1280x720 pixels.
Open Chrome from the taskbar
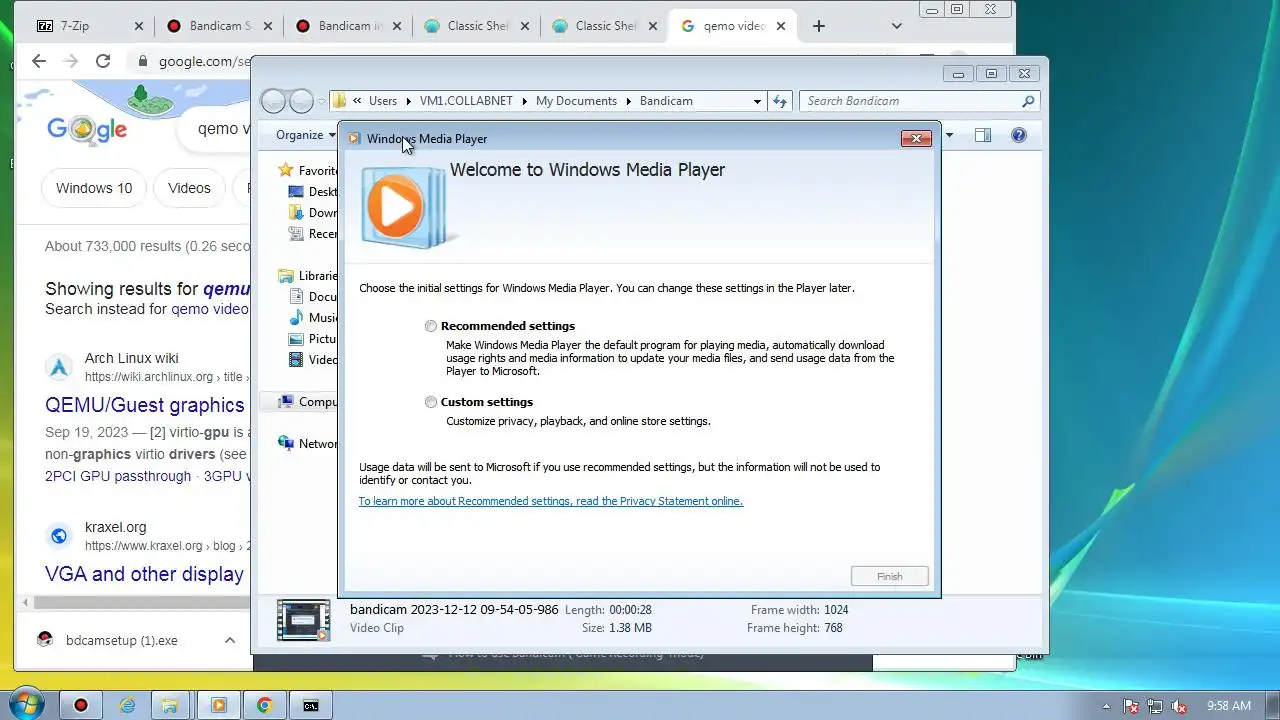pos(265,705)
